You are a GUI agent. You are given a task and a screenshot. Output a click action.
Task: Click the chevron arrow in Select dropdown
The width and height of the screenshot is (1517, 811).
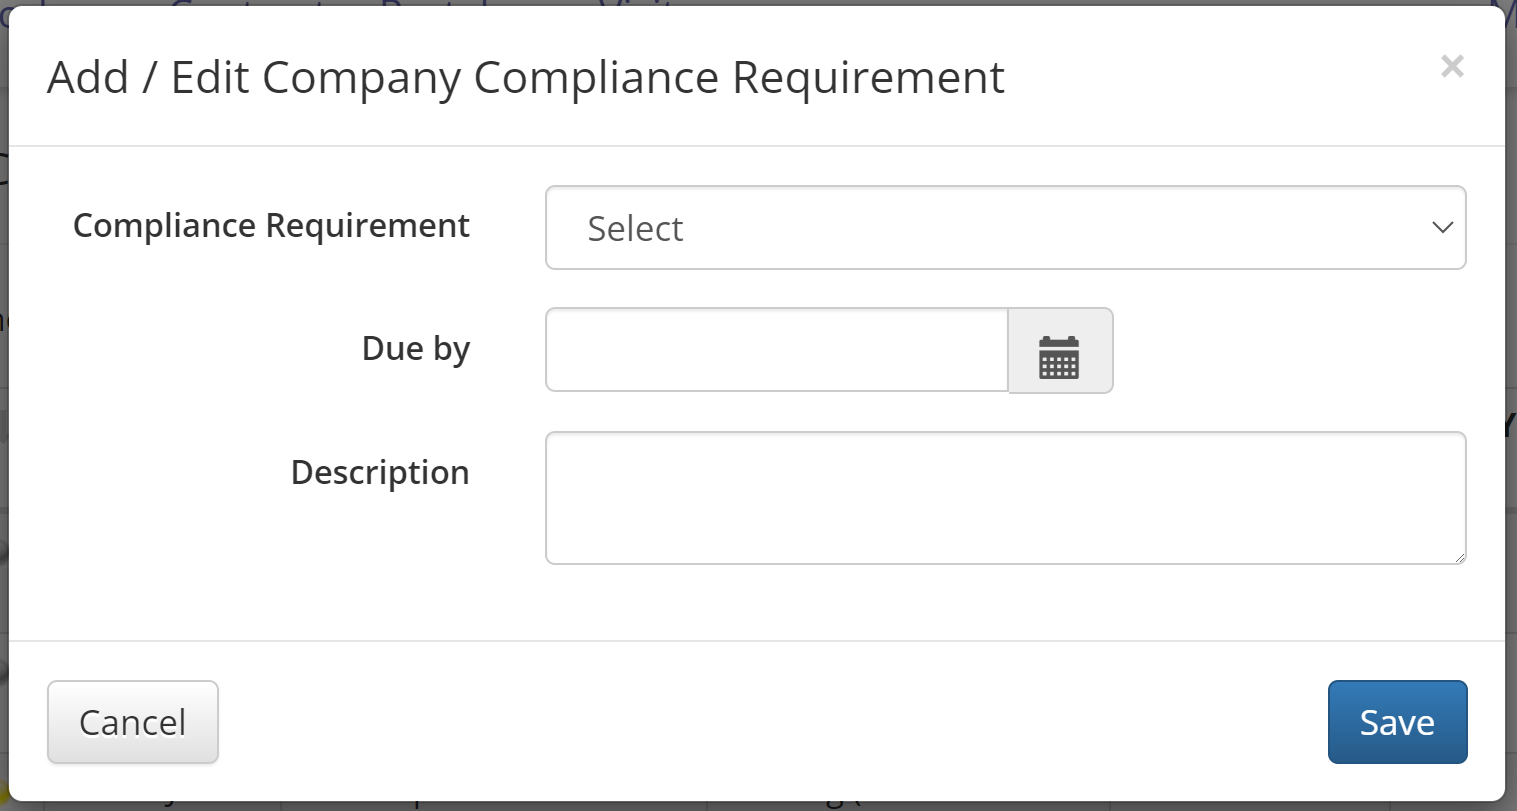click(x=1442, y=228)
